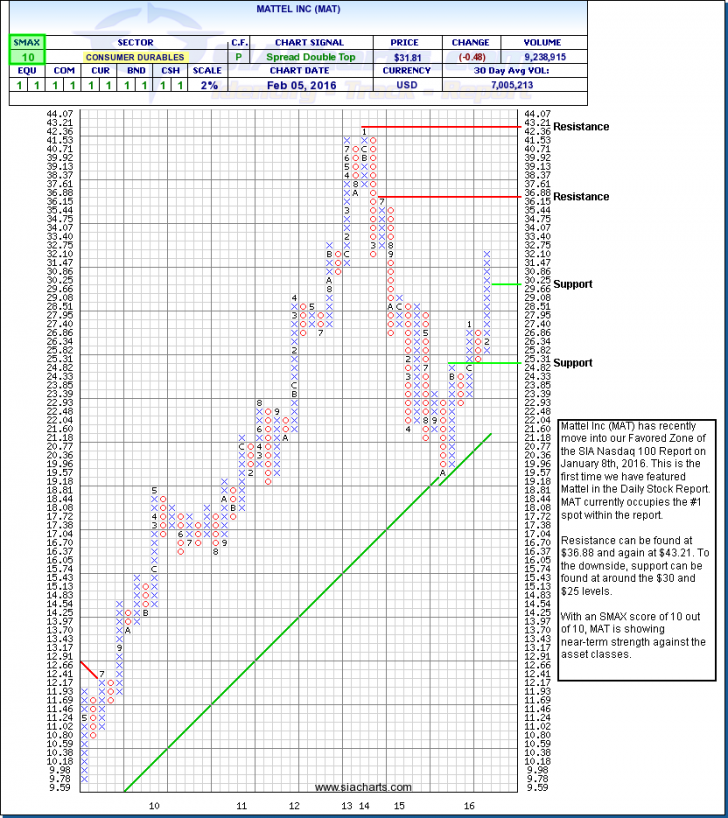Click the lower Support label near 25.31
Viewport: 728px width, 818px height.
573,363
